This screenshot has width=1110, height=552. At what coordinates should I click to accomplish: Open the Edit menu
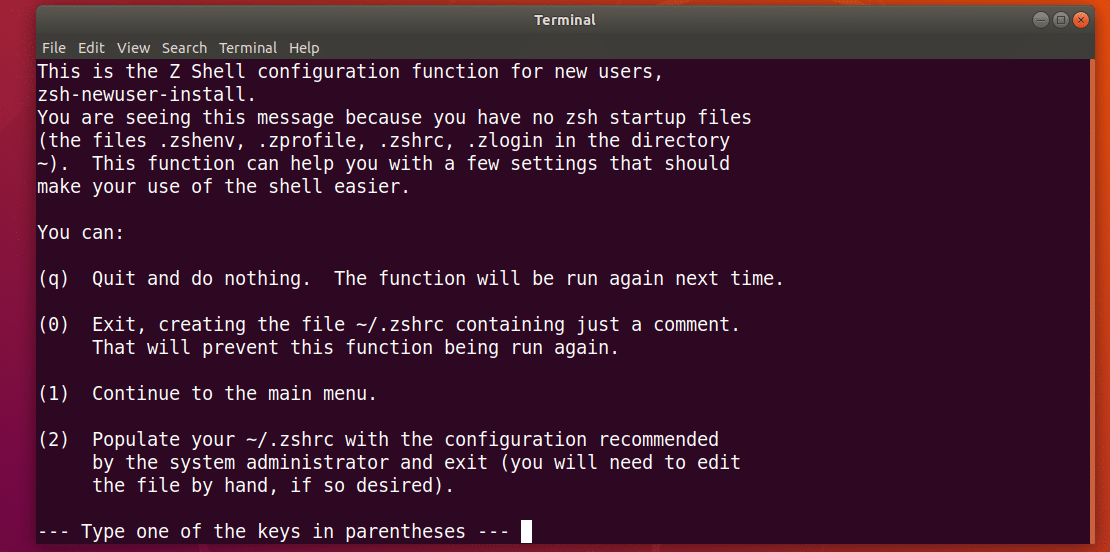pos(91,48)
